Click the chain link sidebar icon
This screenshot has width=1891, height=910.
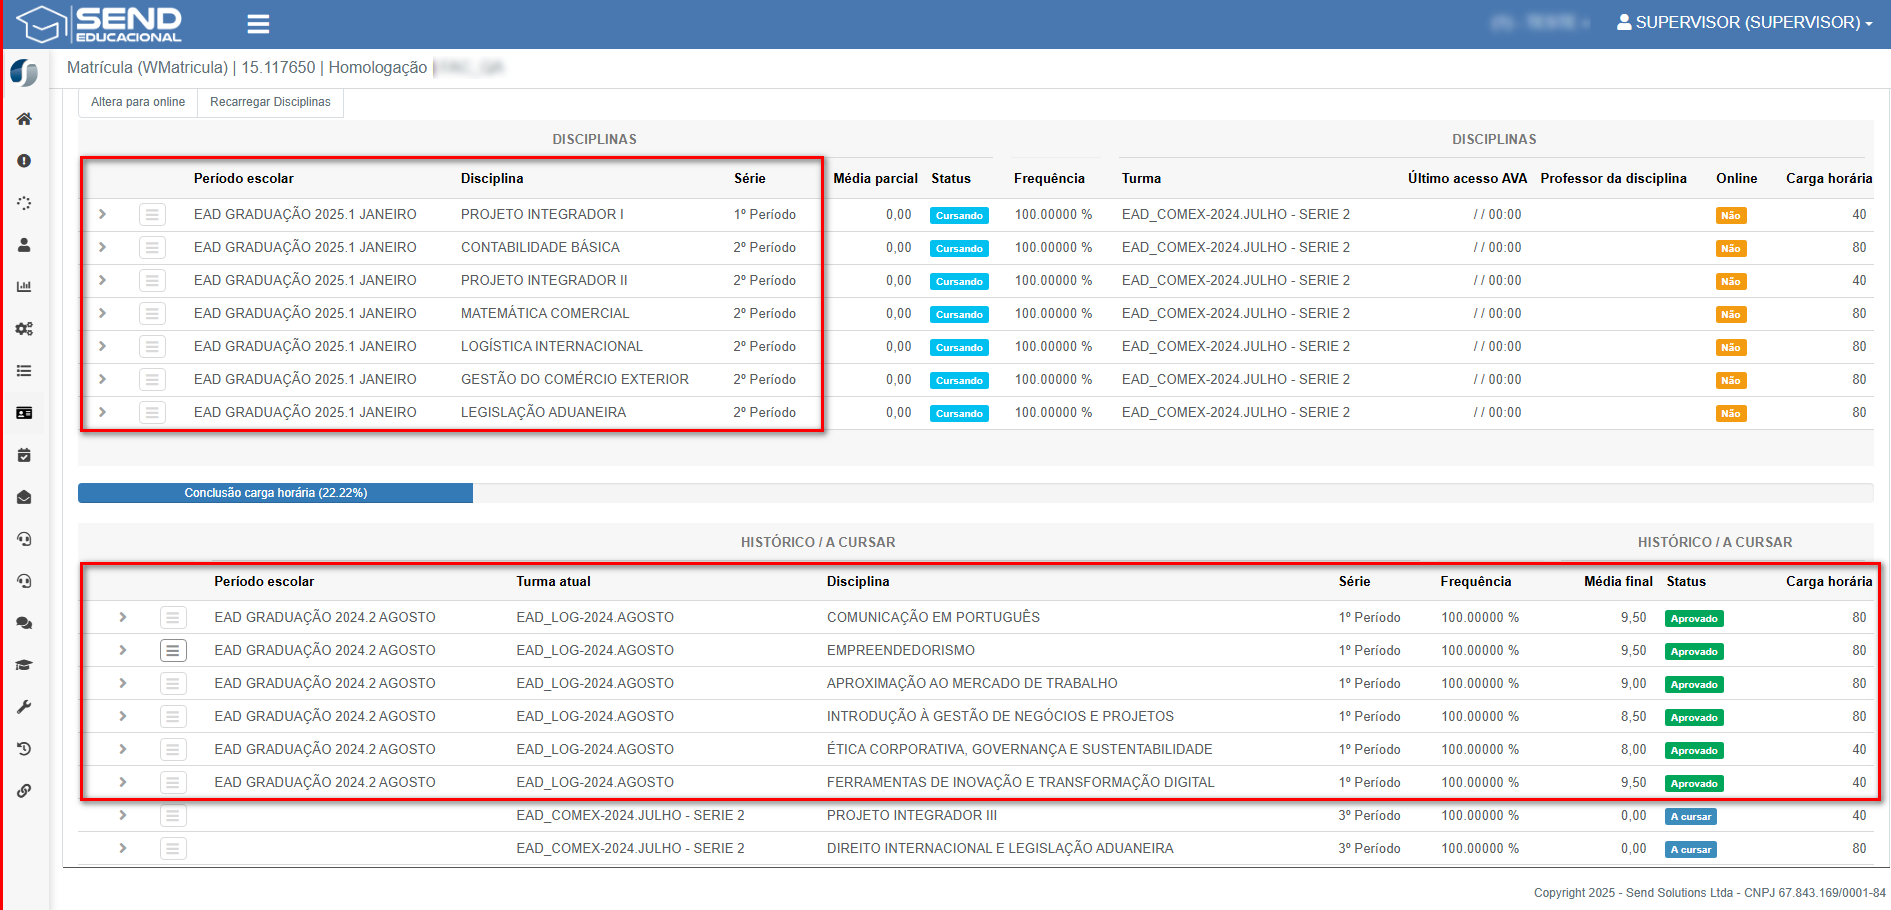click(x=24, y=791)
